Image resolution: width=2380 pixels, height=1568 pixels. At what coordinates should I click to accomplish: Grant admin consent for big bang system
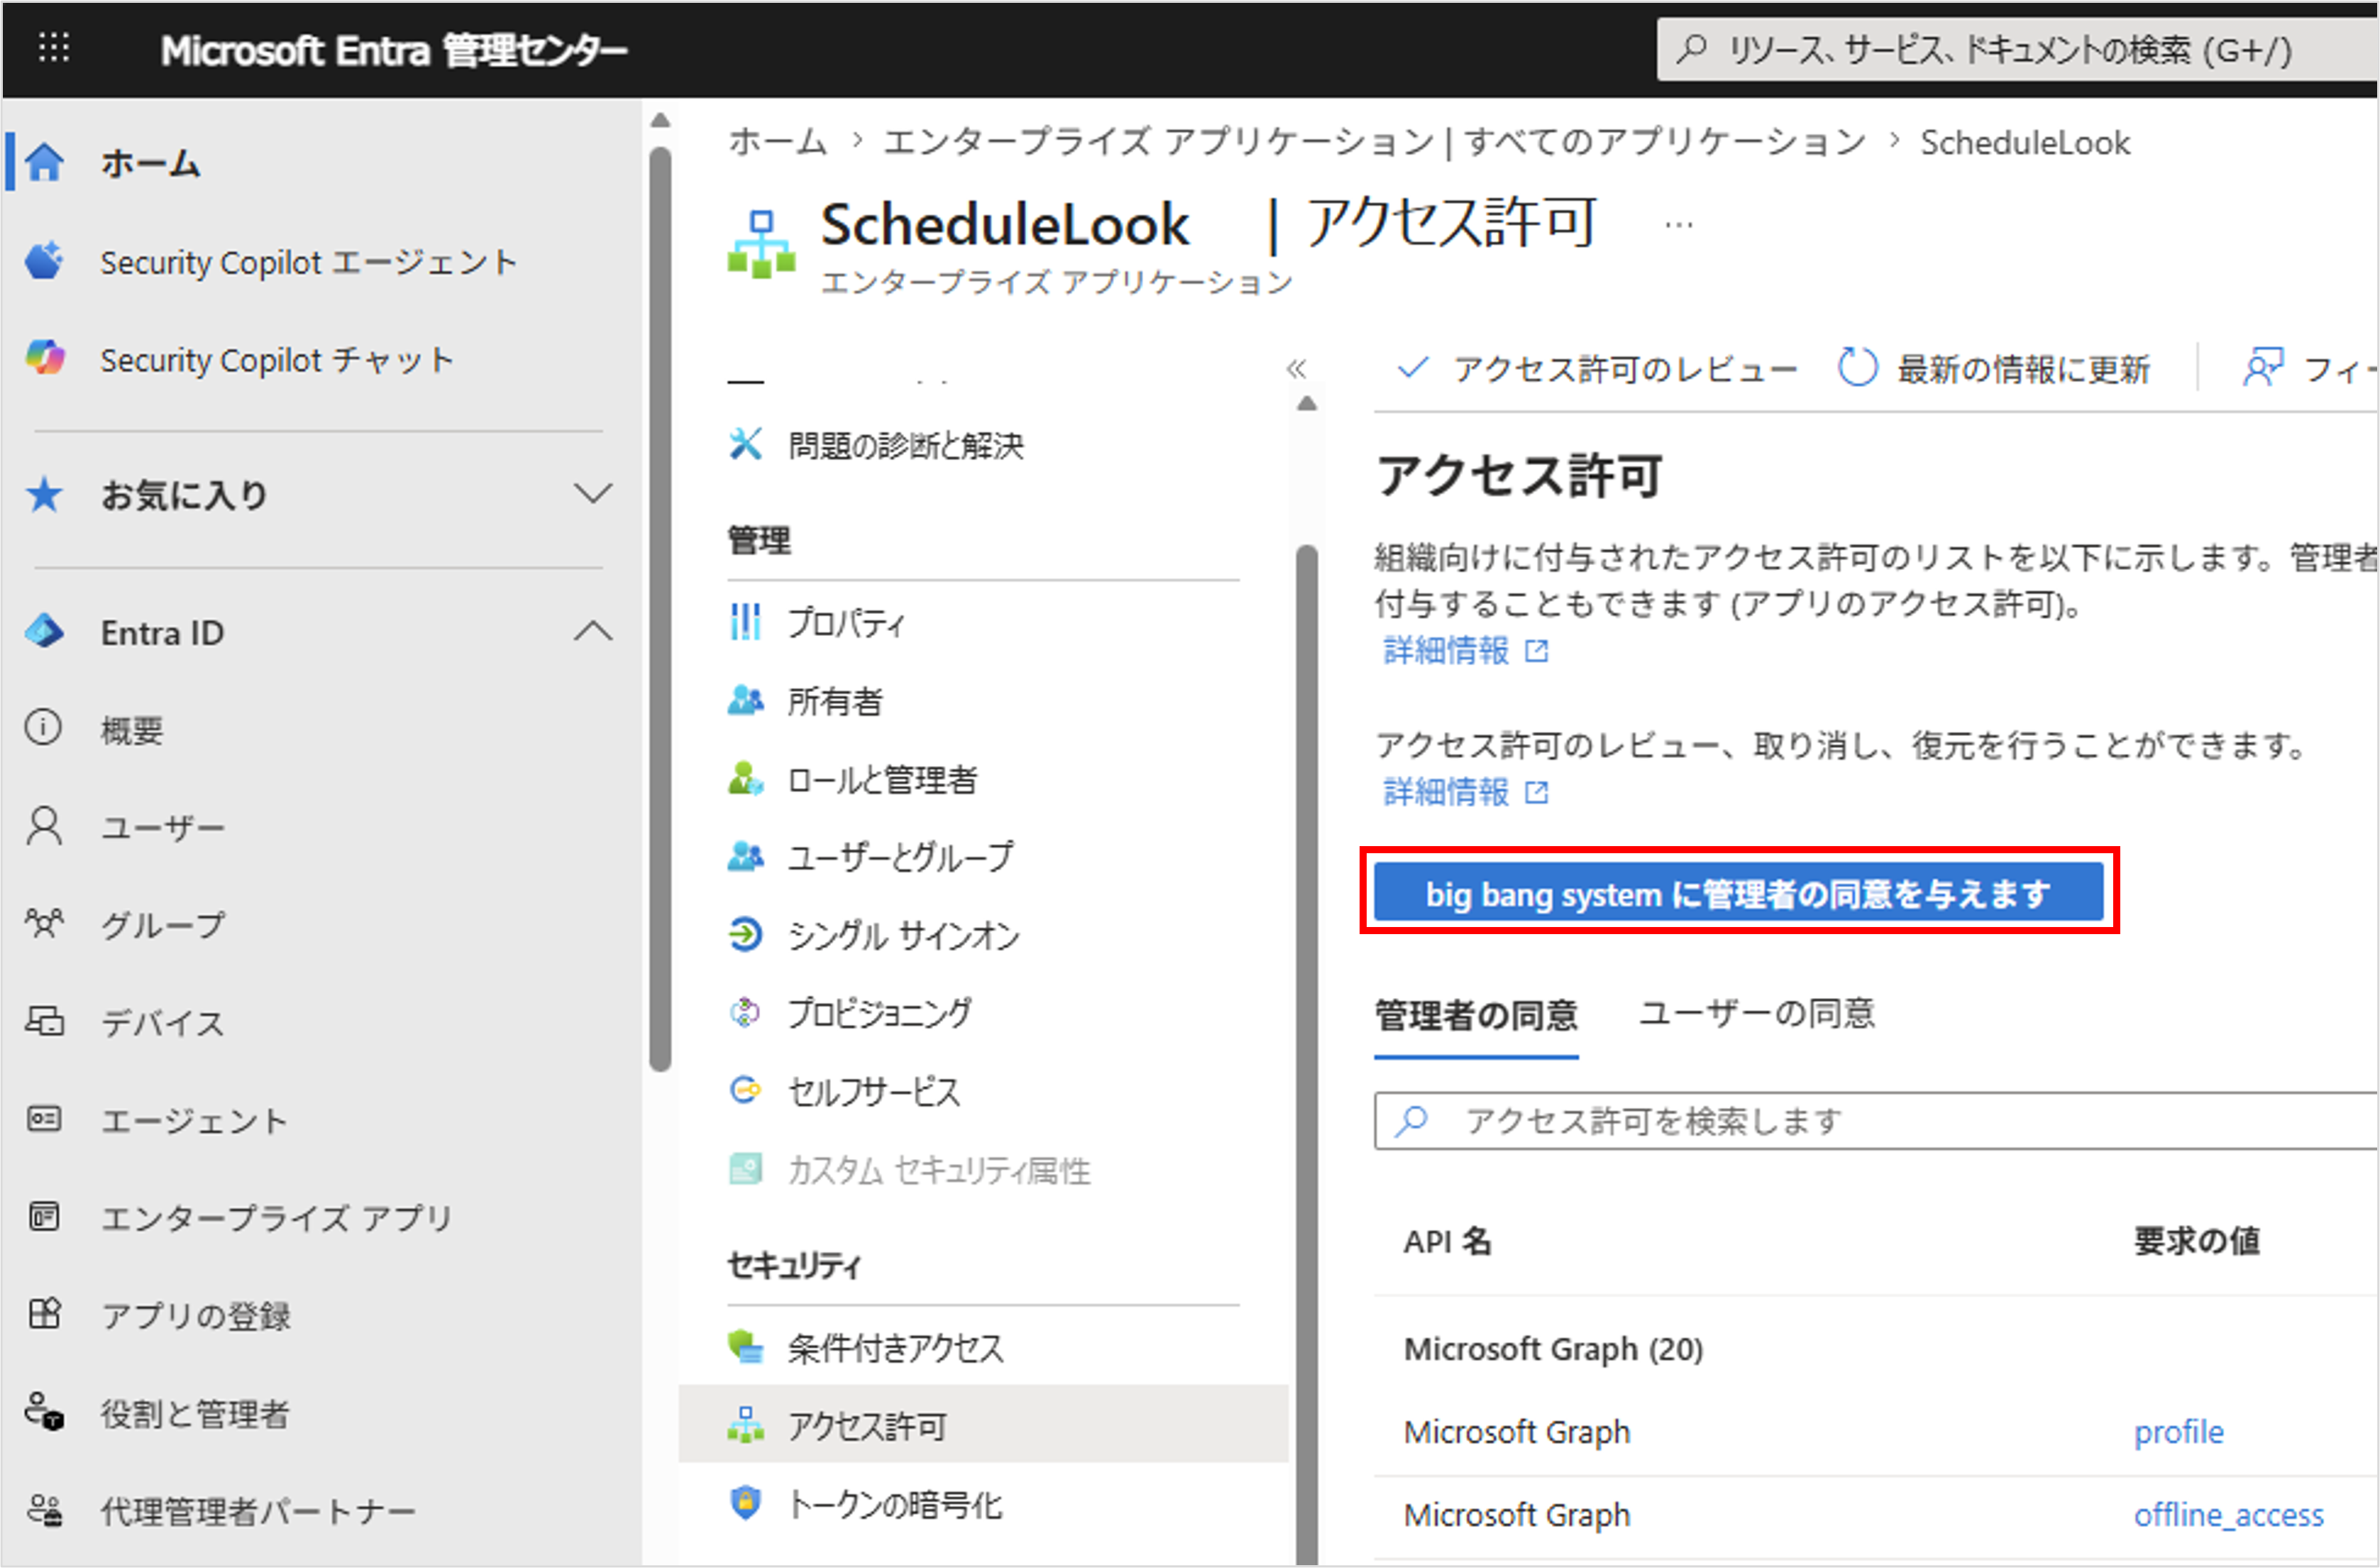[1739, 892]
